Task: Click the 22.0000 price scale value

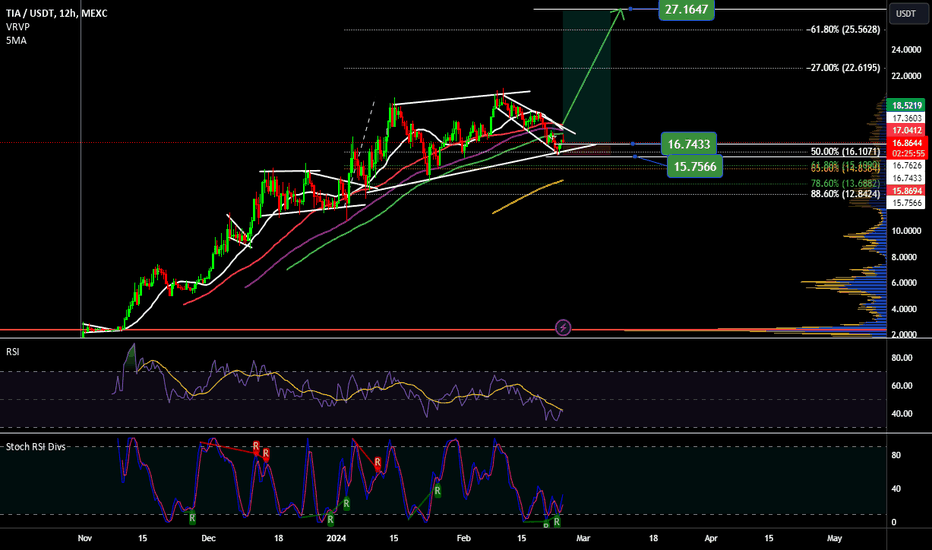Action: point(906,76)
